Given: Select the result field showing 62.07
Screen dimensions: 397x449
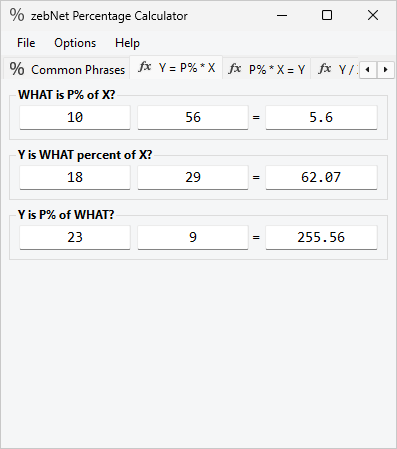Looking at the screenshot, I should click(x=321, y=177).
